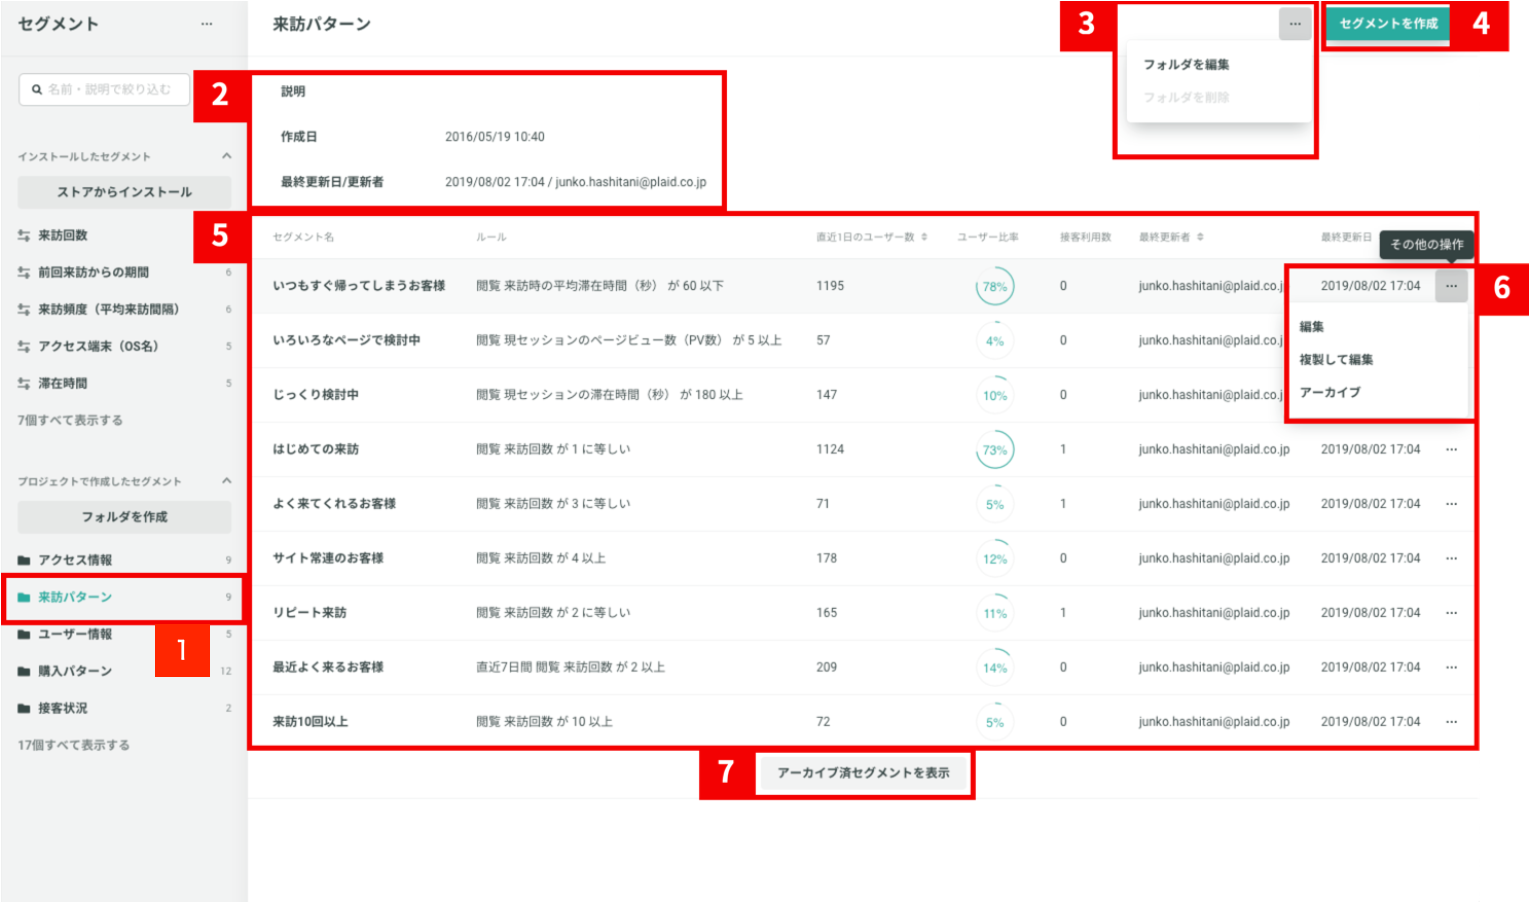The width and height of the screenshot is (1532, 908).
Task: Select 来訪回数 installed segment icon
Action: (x=24, y=236)
